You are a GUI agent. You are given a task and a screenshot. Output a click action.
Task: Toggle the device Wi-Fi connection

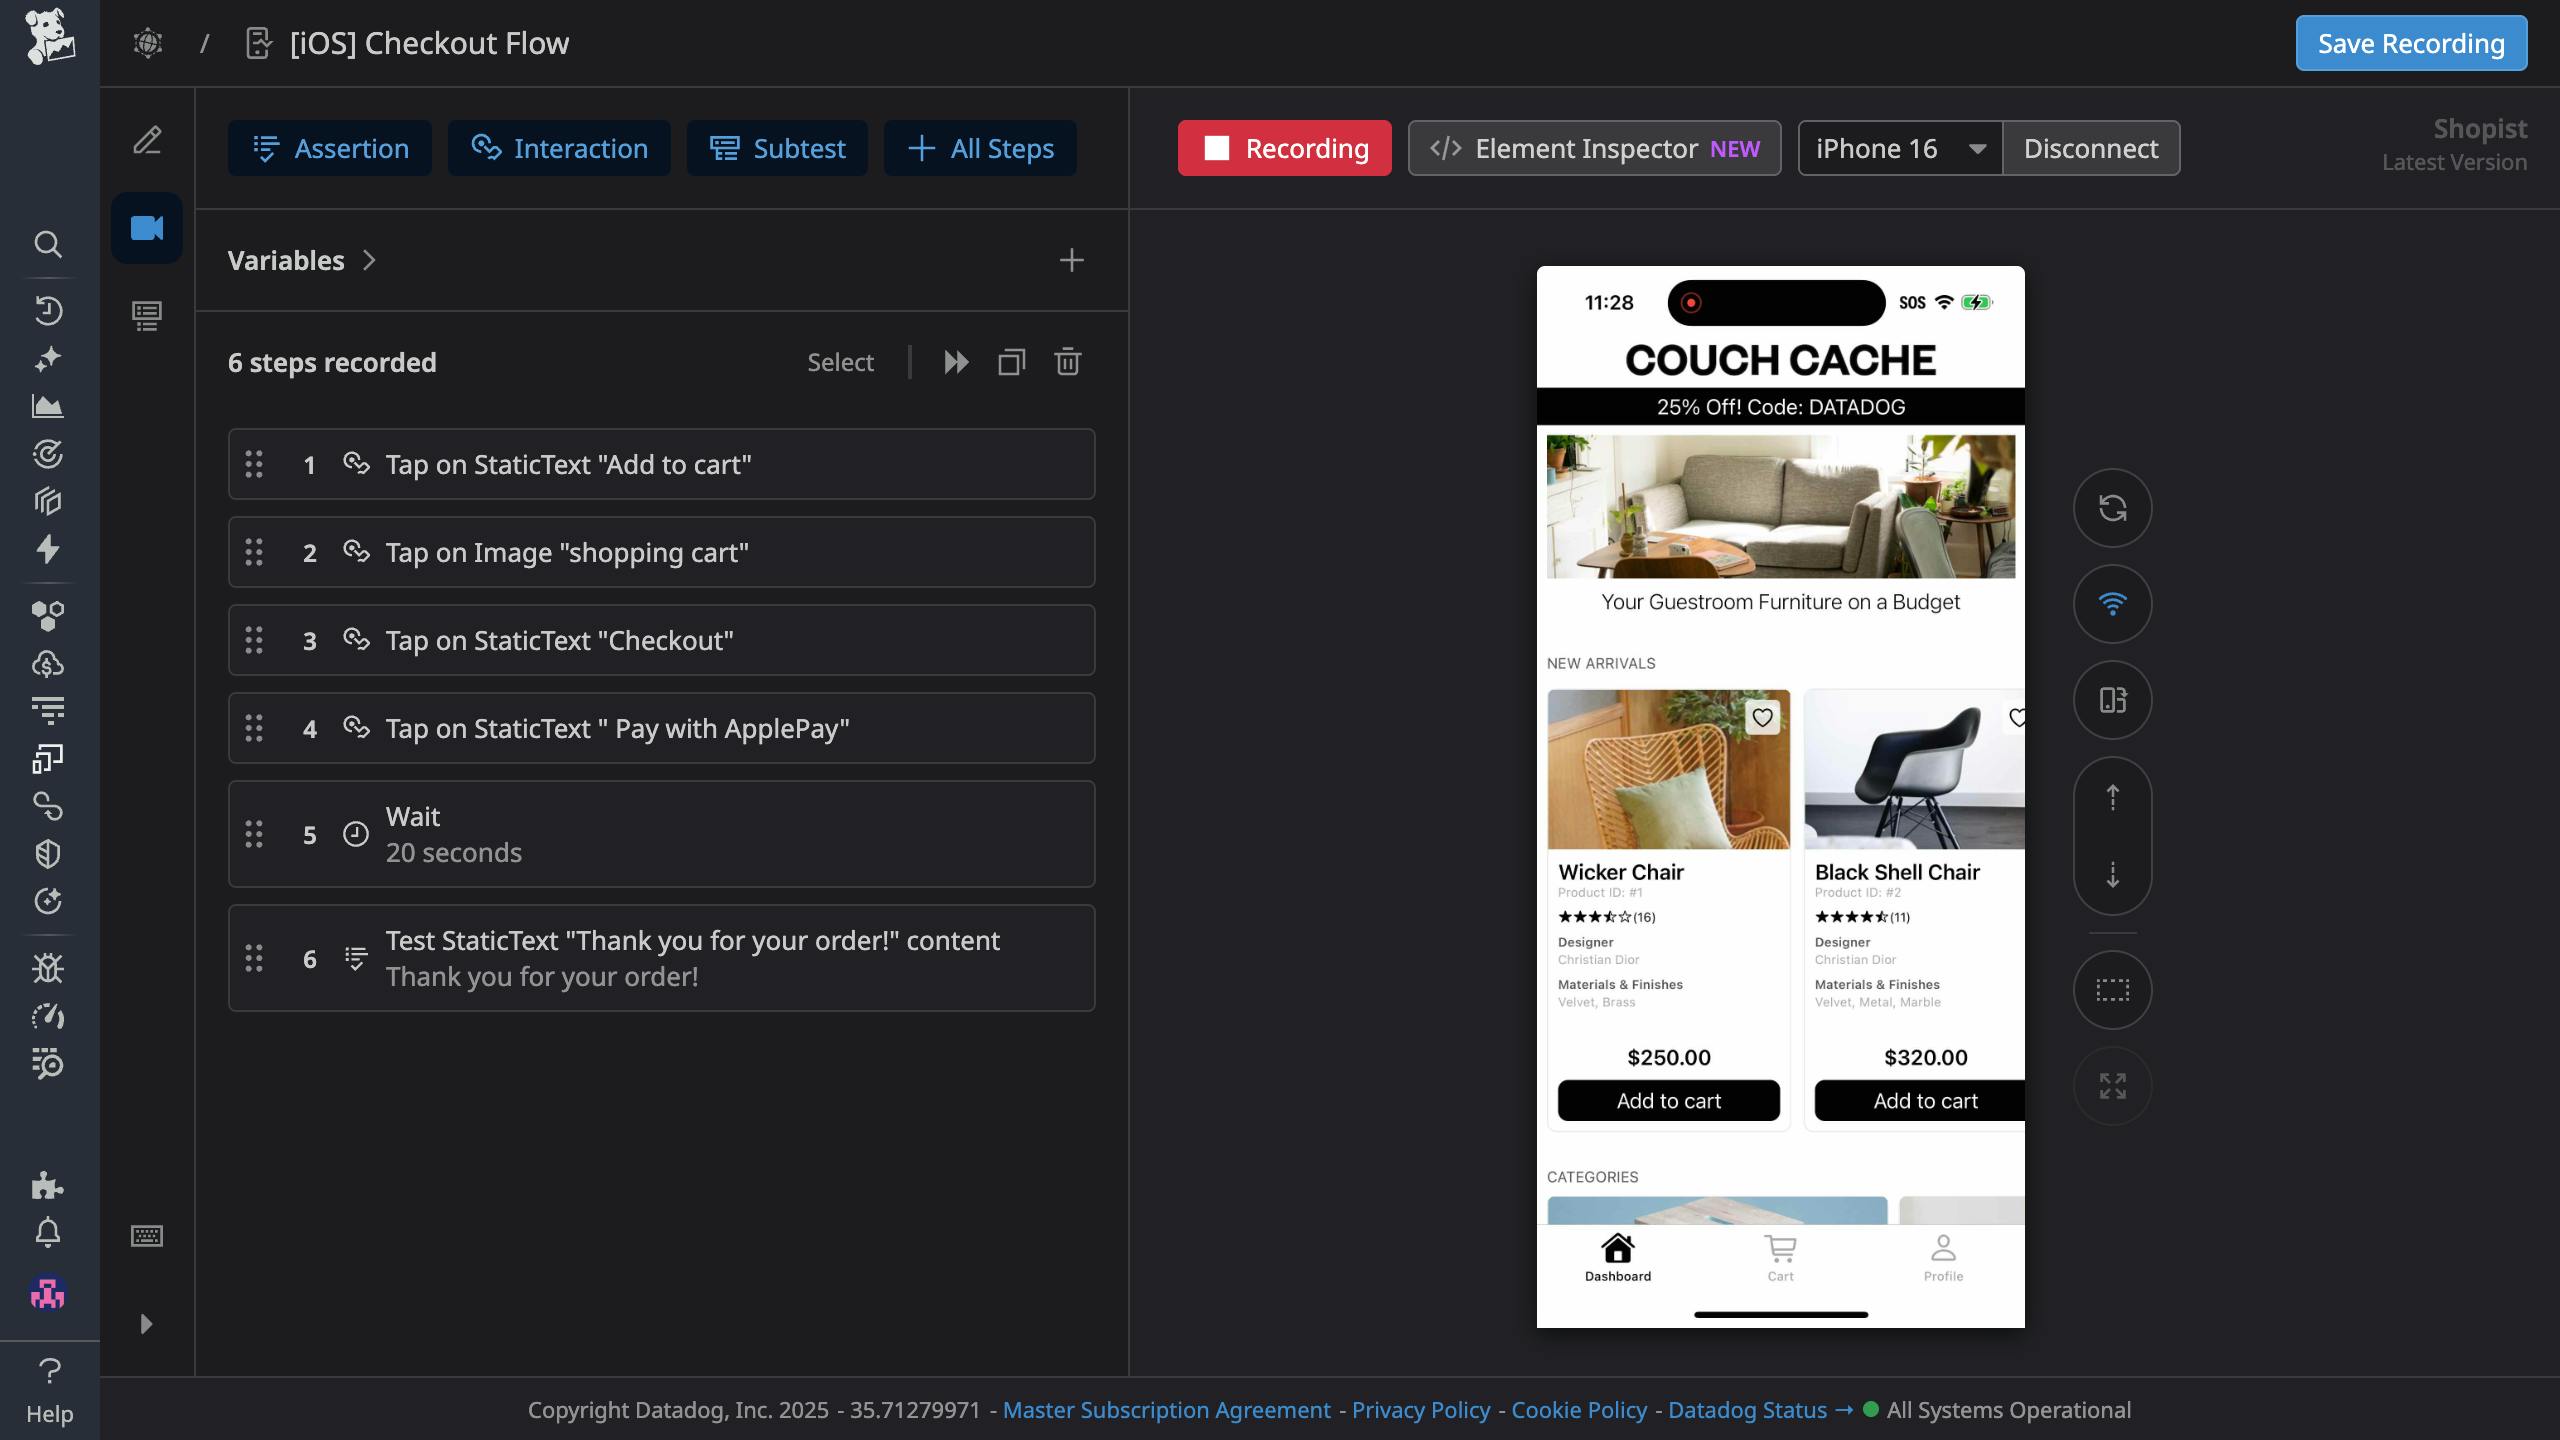(x=2112, y=603)
